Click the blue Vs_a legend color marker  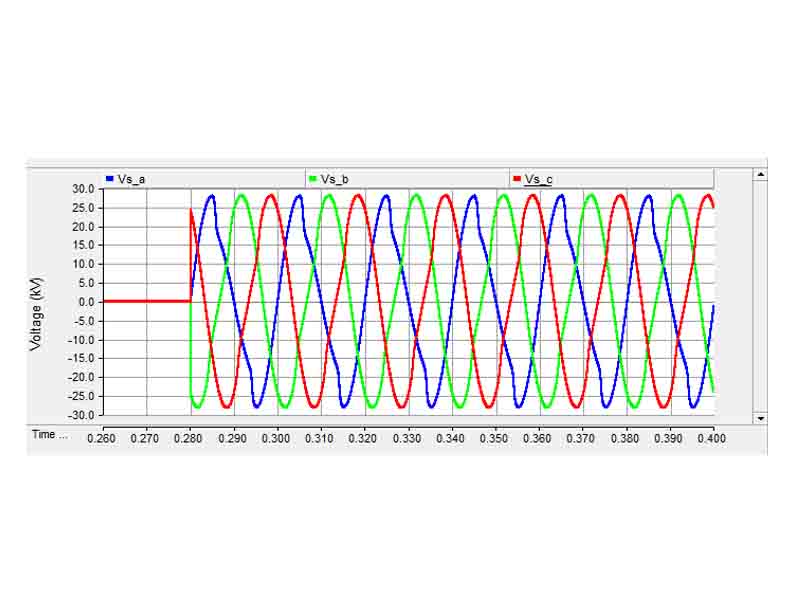[x=110, y=178]
